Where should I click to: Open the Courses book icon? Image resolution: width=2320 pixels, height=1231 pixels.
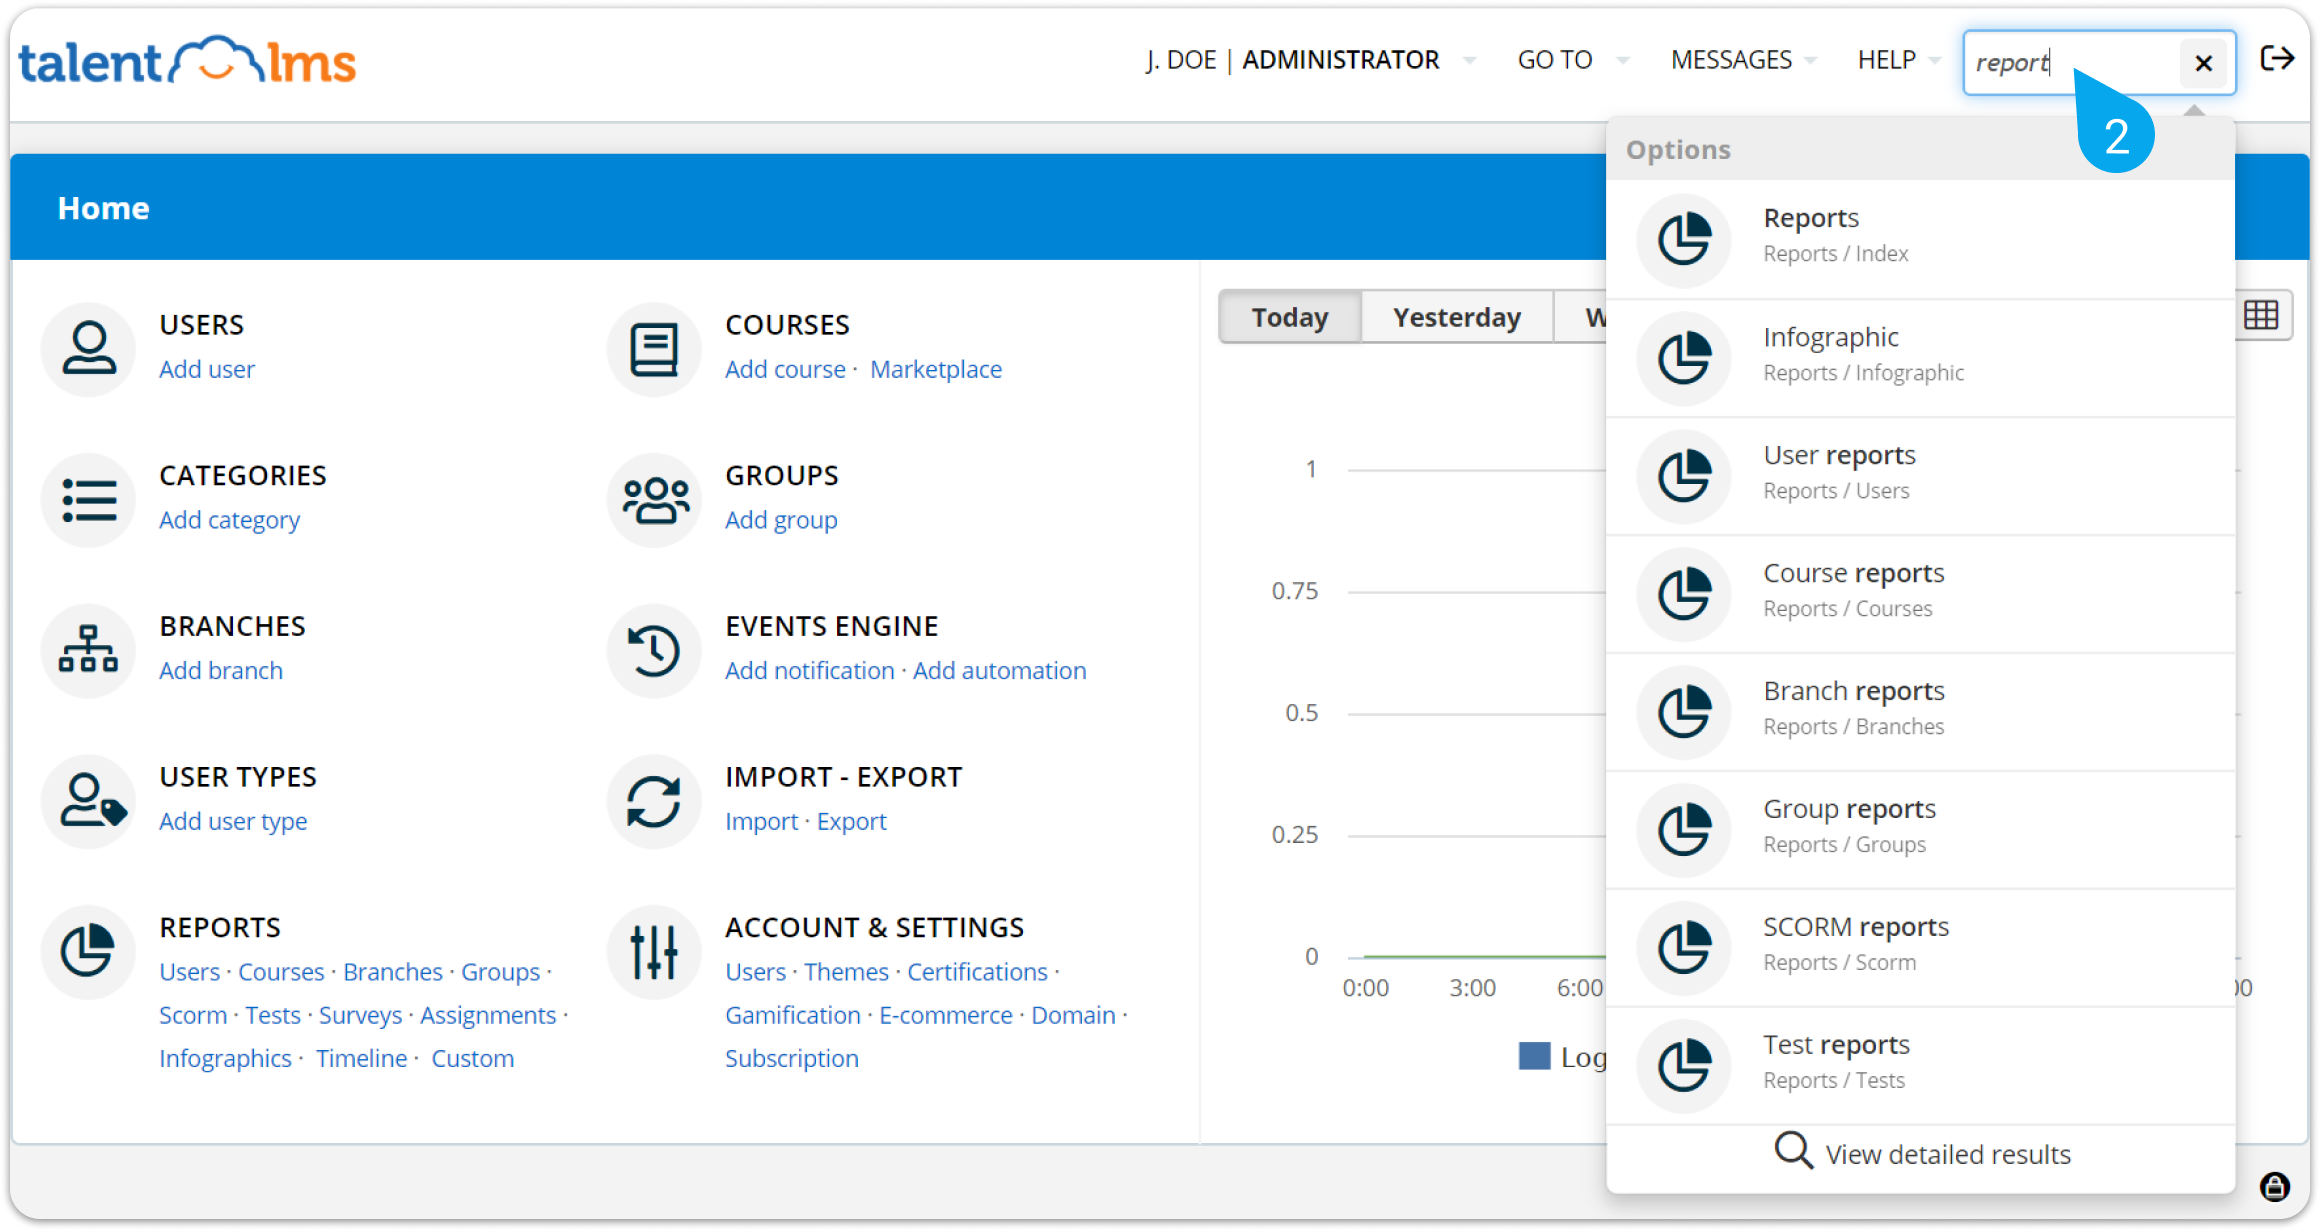[655, 349]
